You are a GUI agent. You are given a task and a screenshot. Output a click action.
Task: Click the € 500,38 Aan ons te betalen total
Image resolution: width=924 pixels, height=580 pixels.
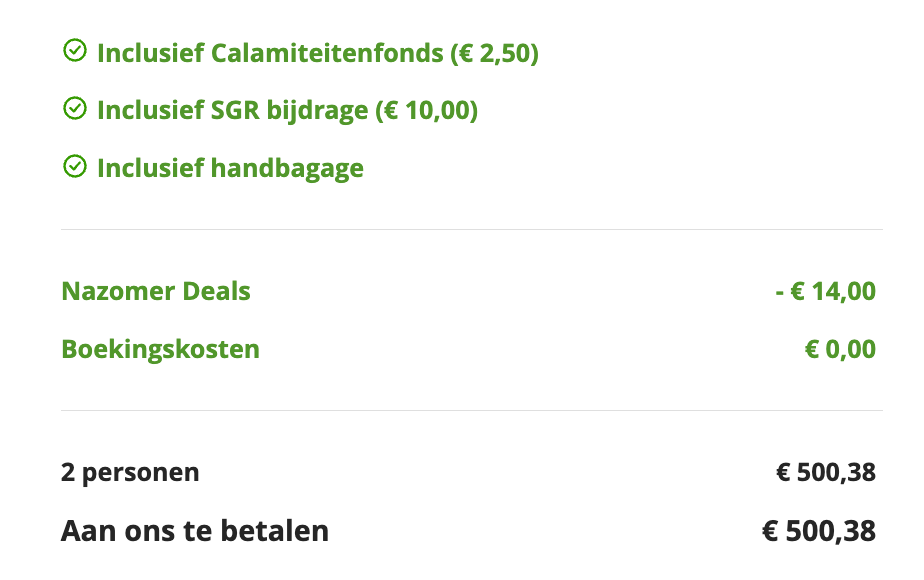(x=819, y=530)
